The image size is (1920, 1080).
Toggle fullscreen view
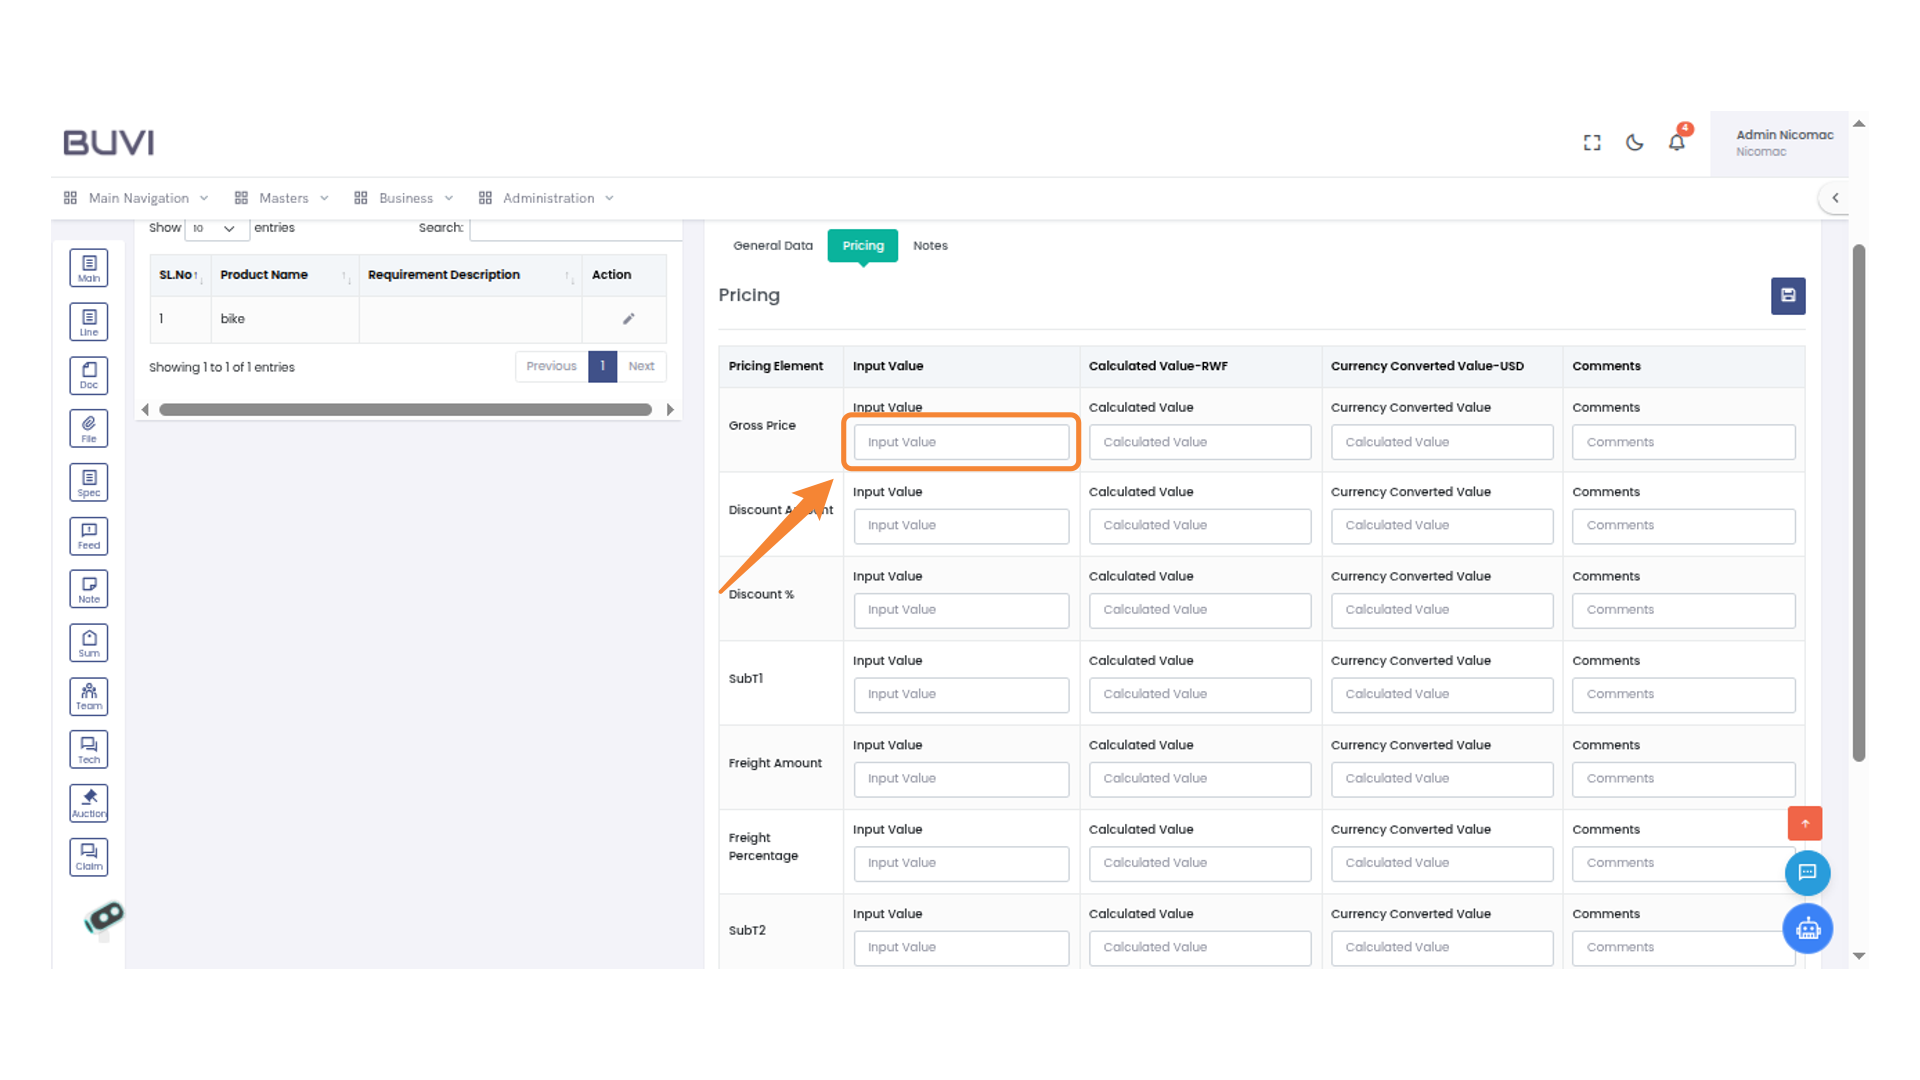tap(1591, 142)
